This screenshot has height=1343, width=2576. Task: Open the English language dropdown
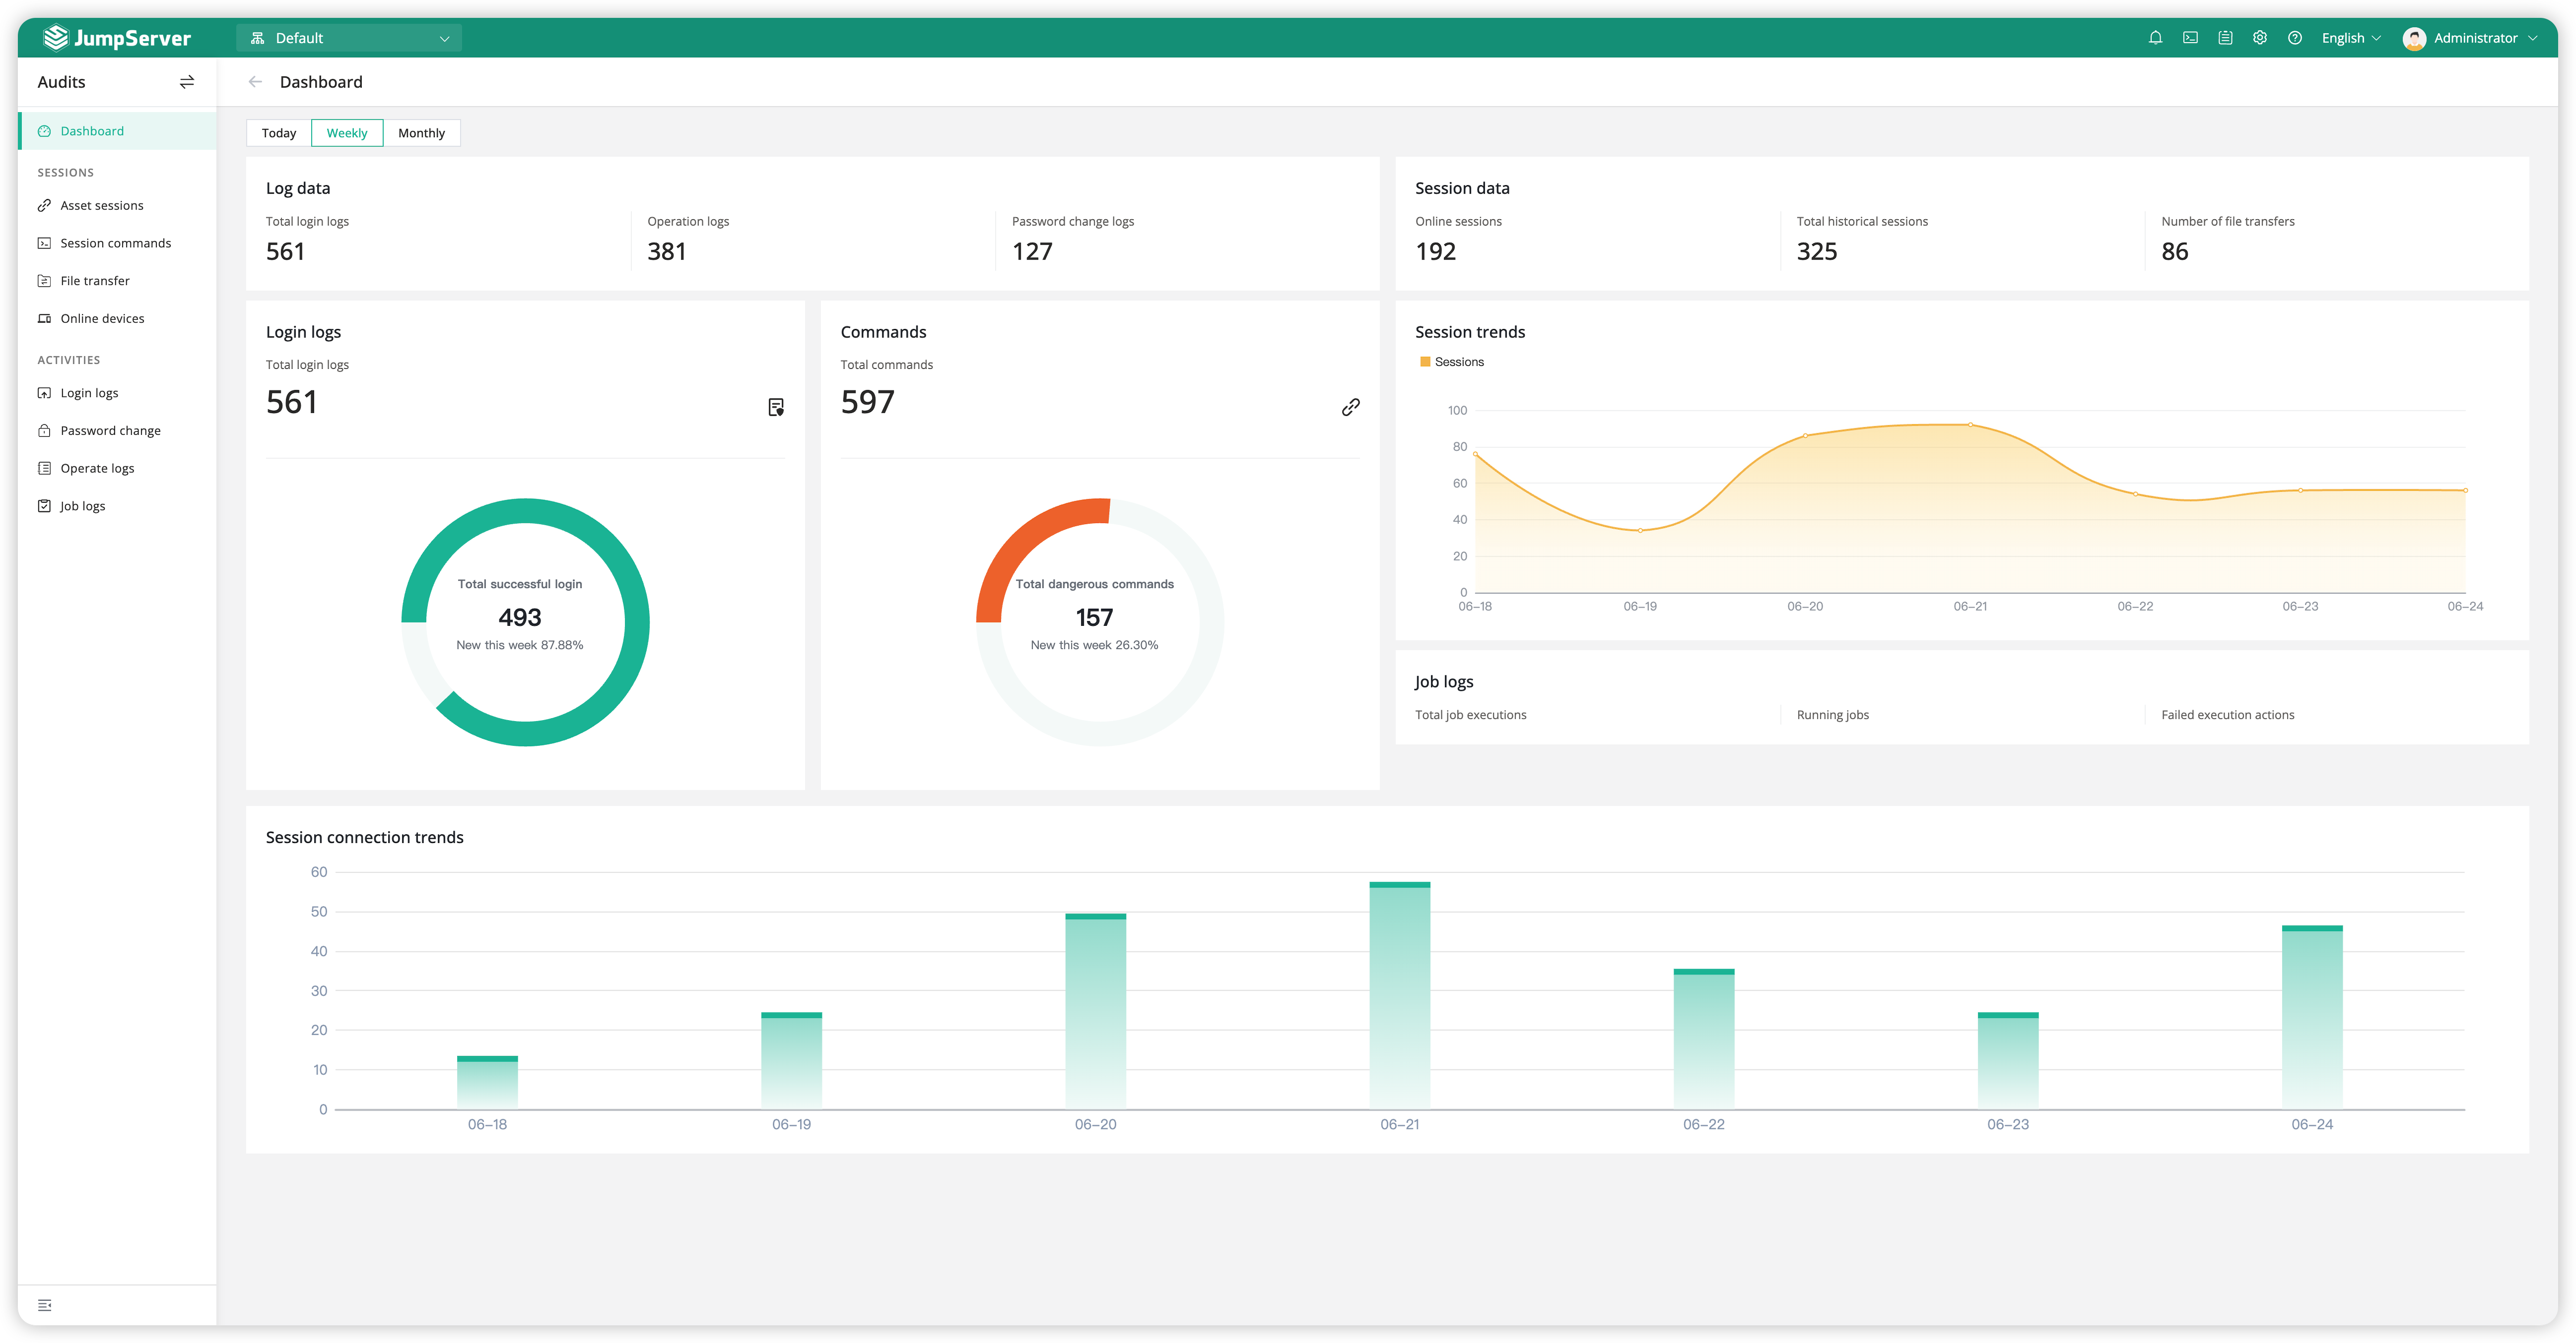click(2350, 38)
